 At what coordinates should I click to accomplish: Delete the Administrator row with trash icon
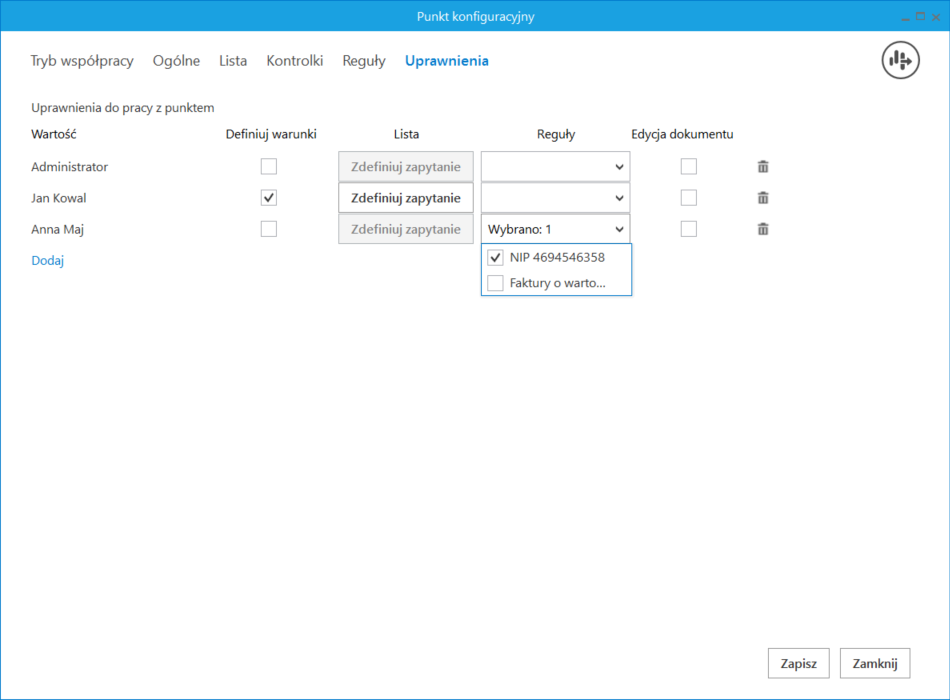pyautogui.click(x=763, y=167)
